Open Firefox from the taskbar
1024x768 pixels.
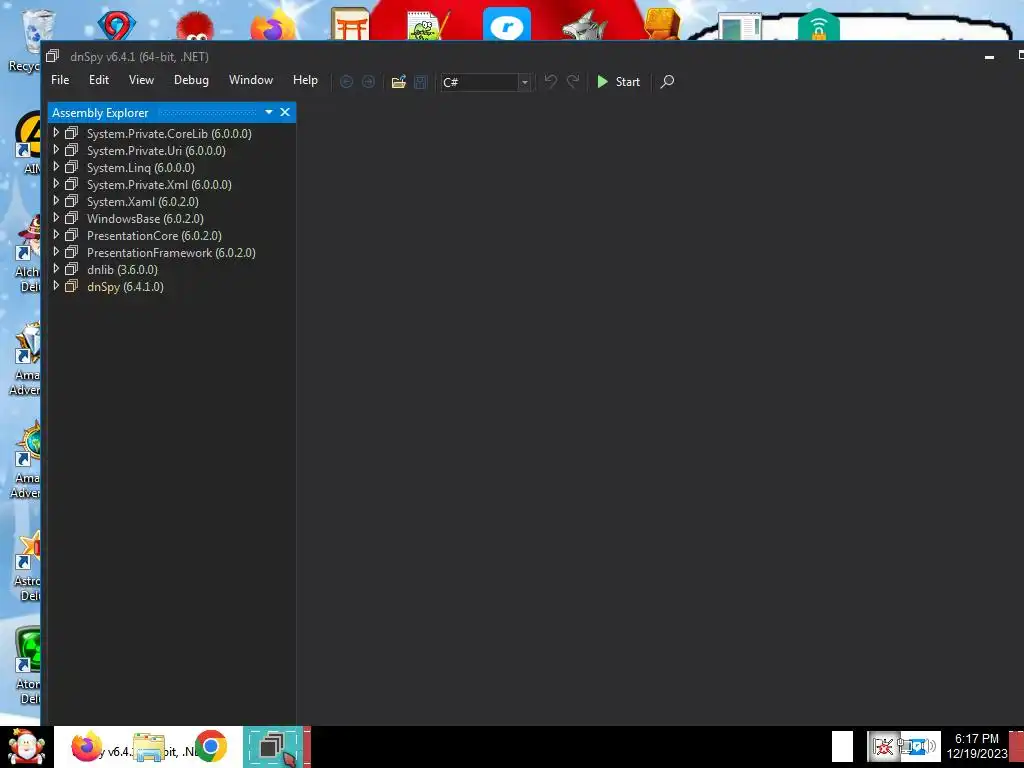point(88,746)
